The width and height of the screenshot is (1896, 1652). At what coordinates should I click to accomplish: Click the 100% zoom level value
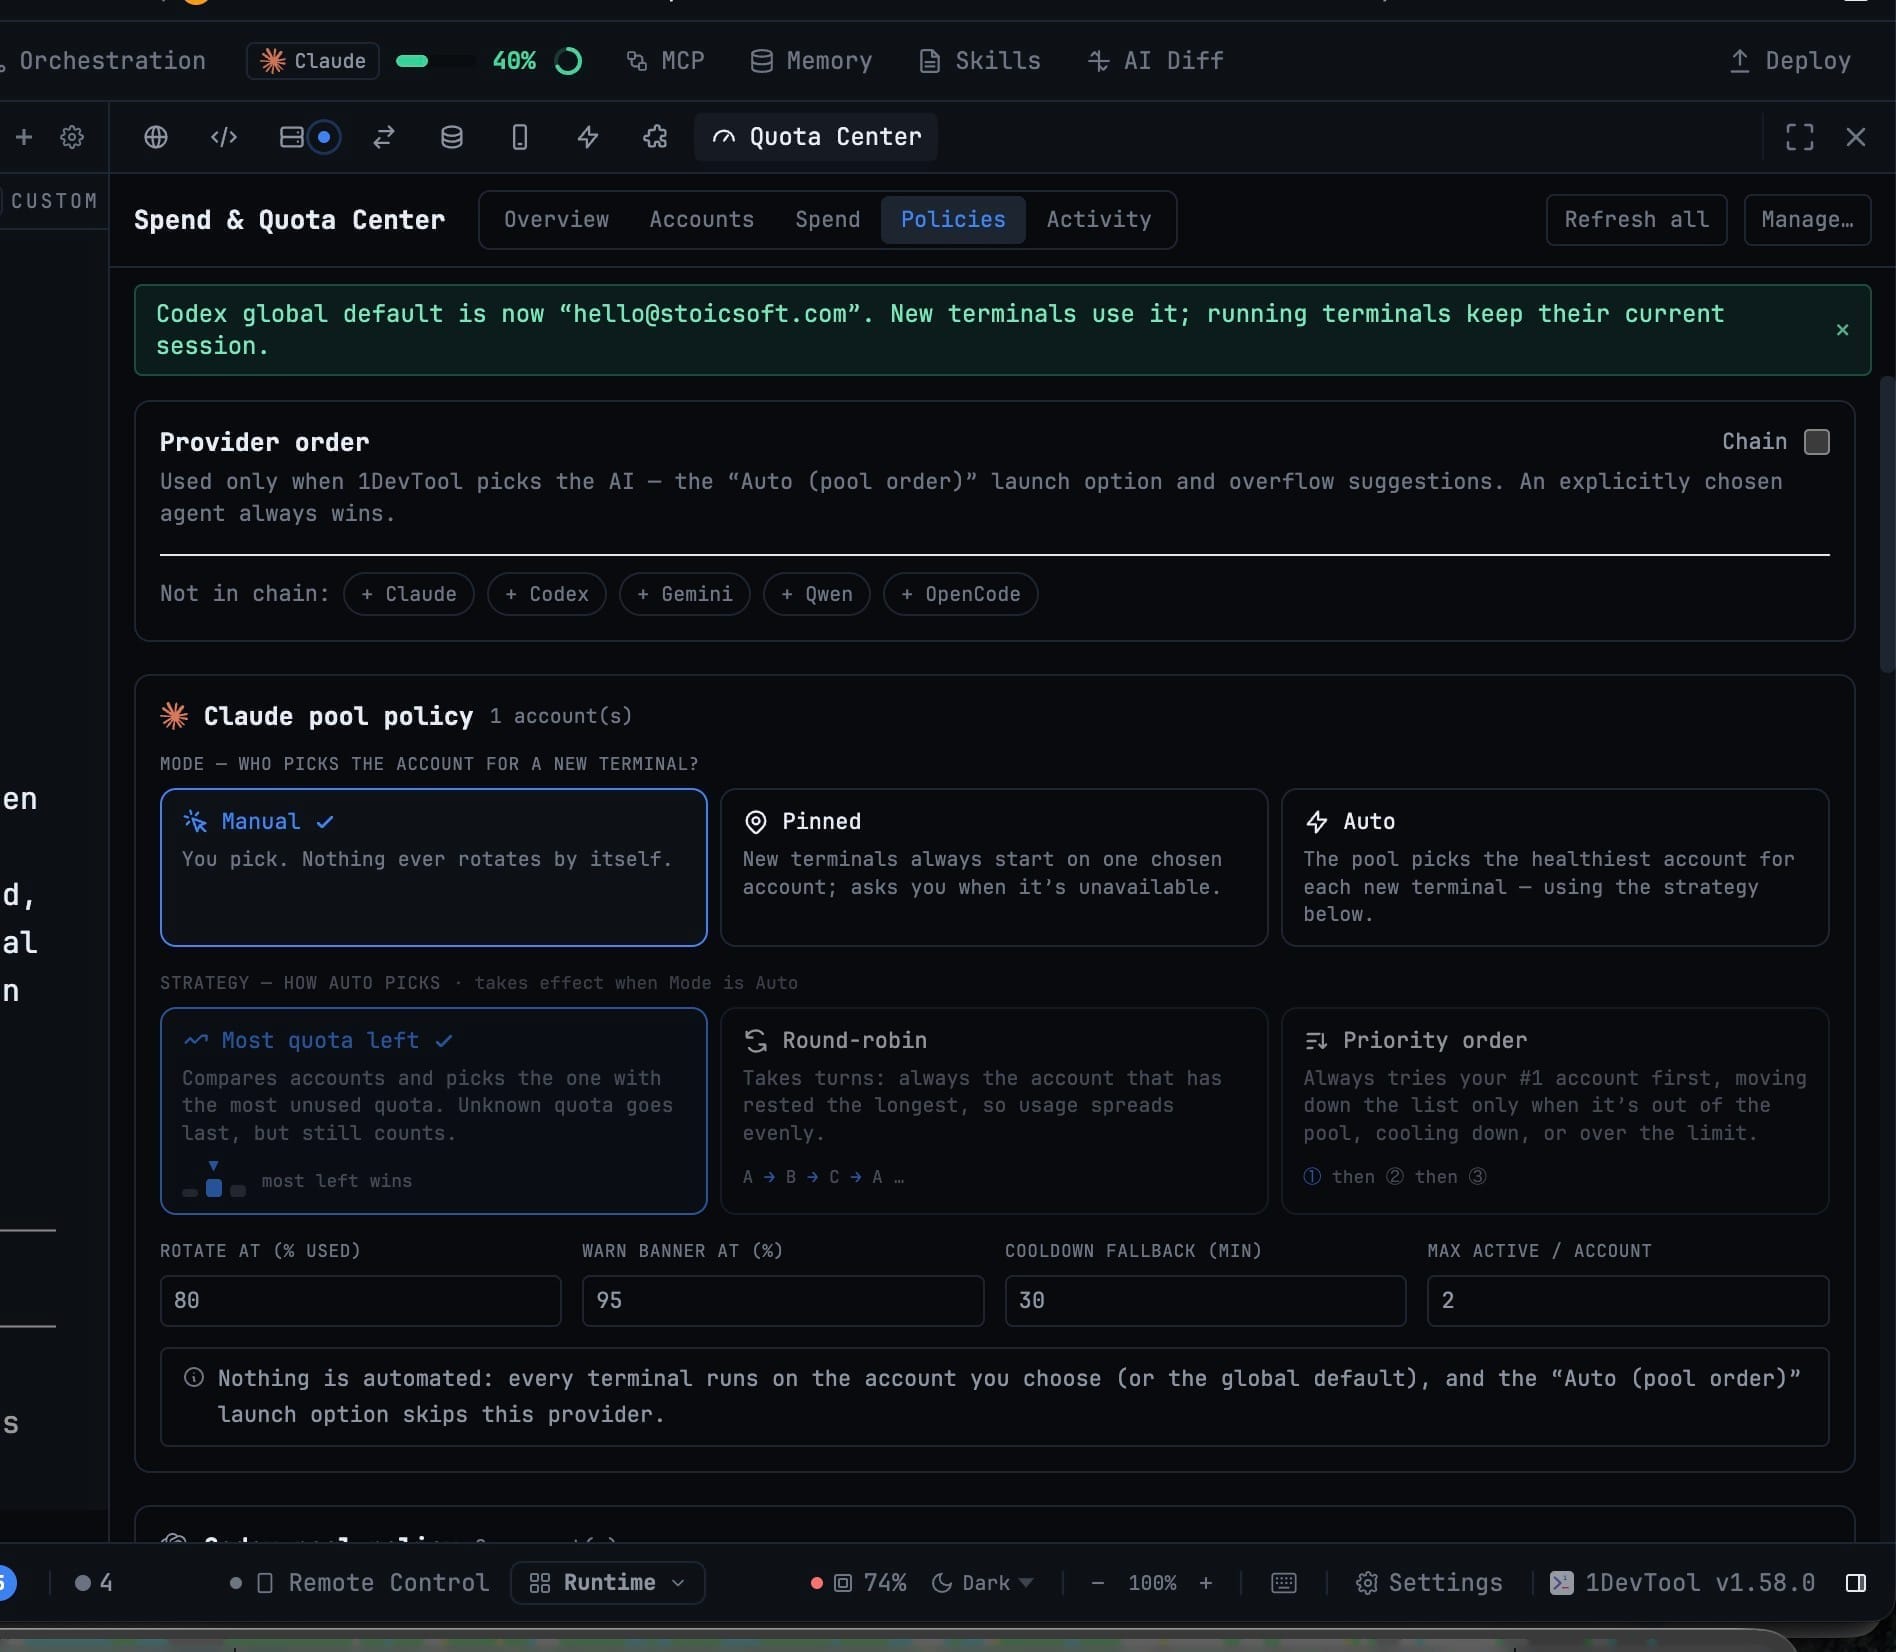[x=1152, y=1583]
